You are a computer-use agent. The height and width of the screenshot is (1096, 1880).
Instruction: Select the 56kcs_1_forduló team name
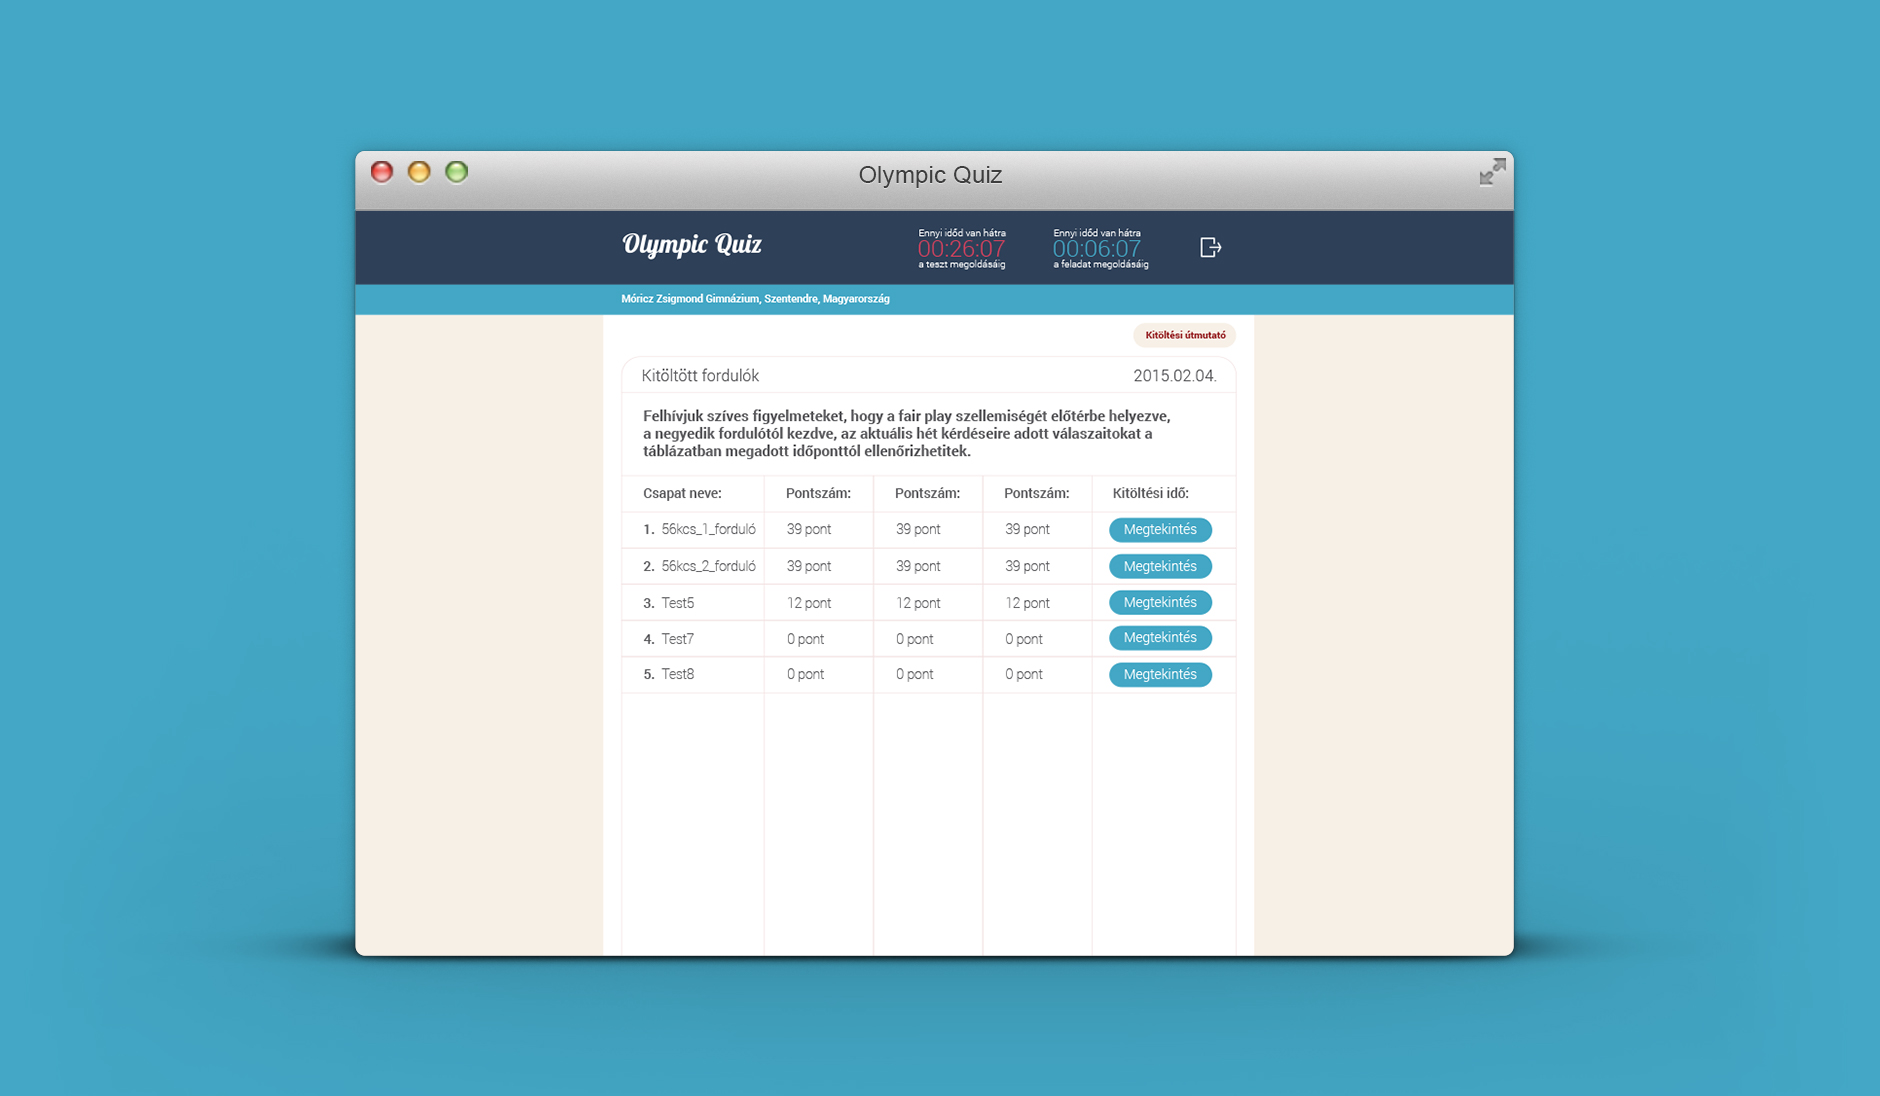708,530
